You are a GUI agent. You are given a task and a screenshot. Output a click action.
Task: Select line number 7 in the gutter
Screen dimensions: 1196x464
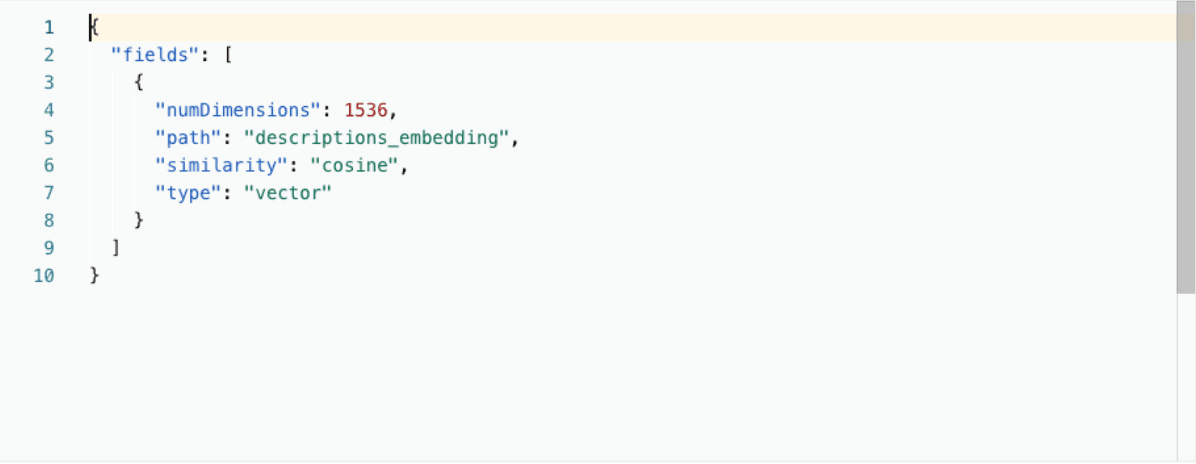click(x=48, y=193)
